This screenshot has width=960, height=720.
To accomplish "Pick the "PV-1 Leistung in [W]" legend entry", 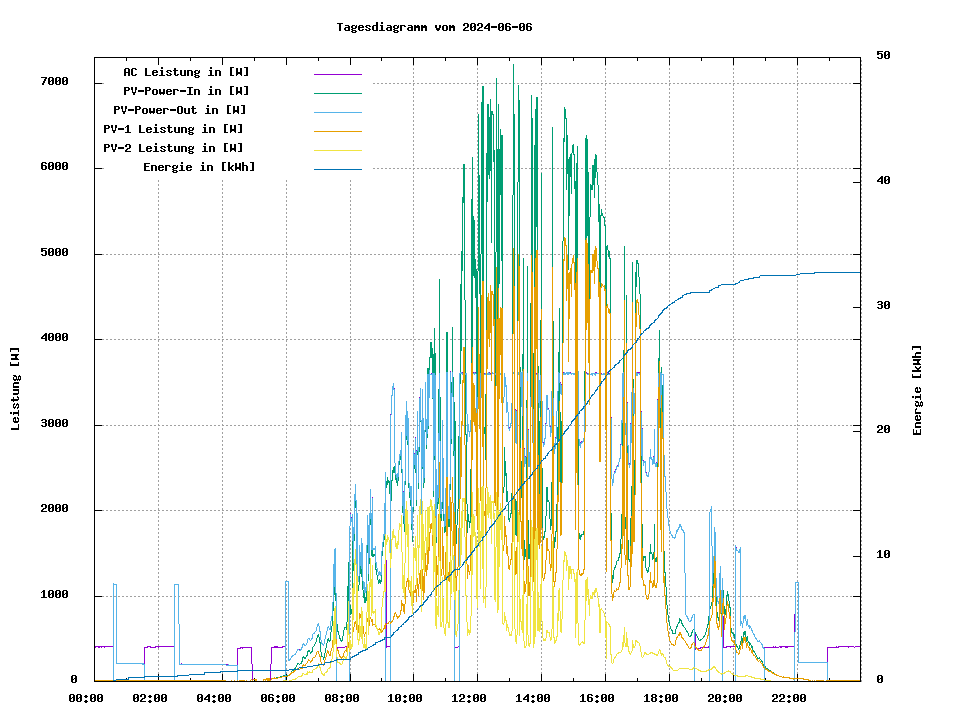I will [x=173, y=129].
